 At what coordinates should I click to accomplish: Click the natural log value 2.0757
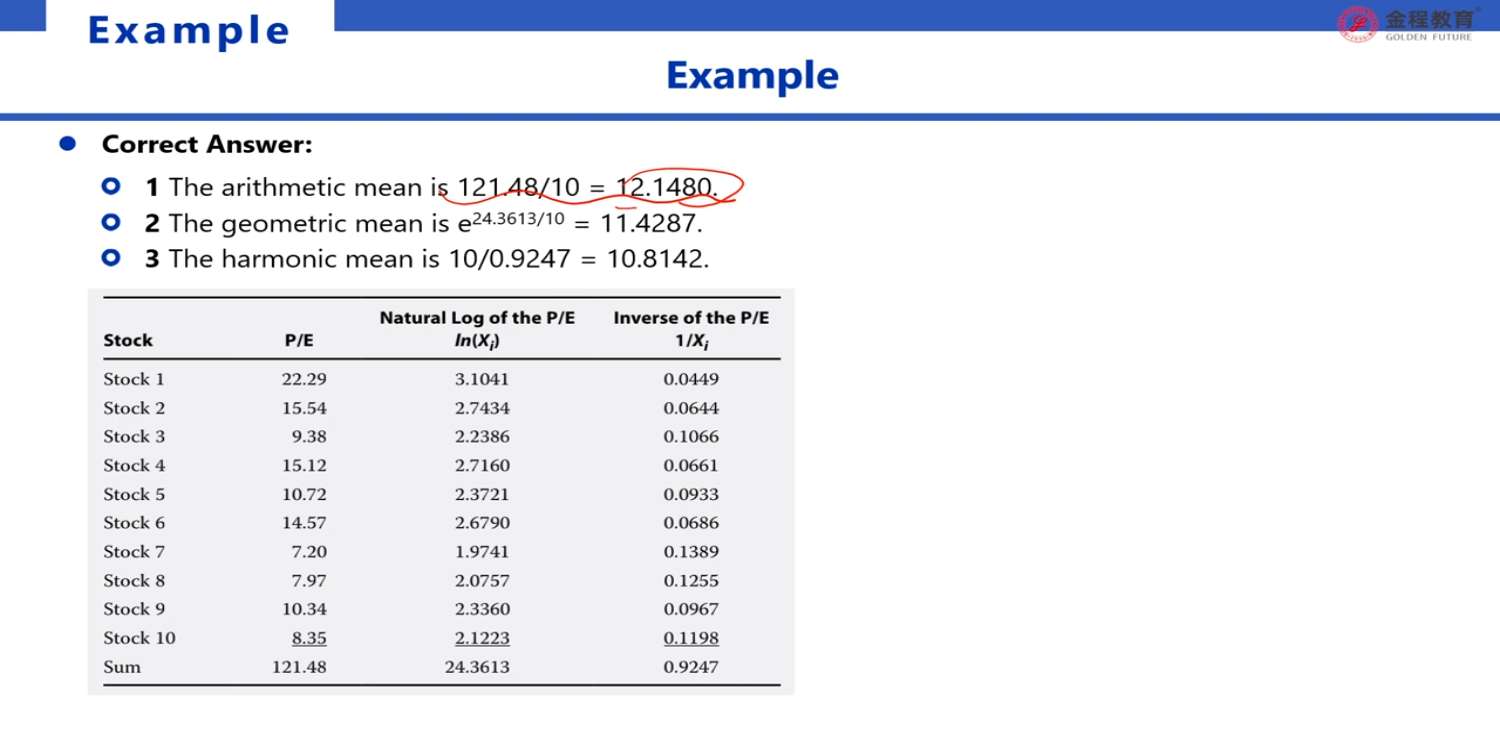[x=482, y=580]
